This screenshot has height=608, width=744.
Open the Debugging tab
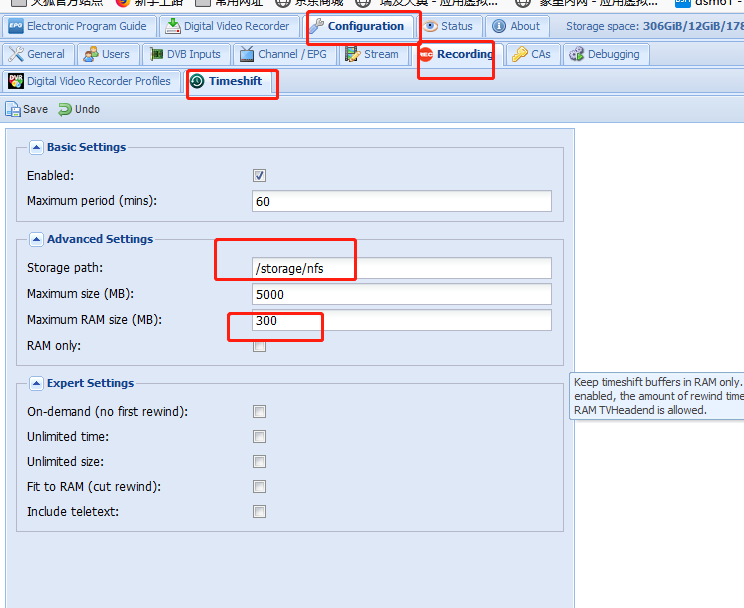(x=606, y=54)
